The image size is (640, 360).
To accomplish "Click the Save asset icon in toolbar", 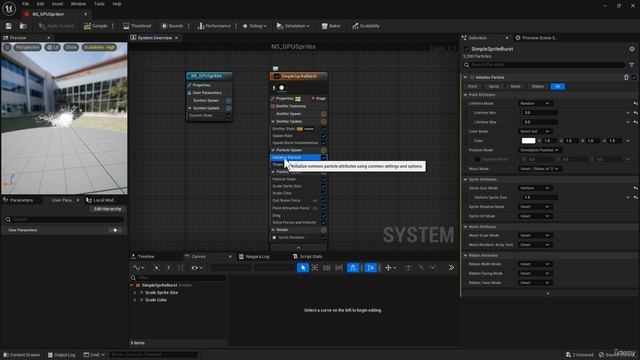I will point(9,26).
